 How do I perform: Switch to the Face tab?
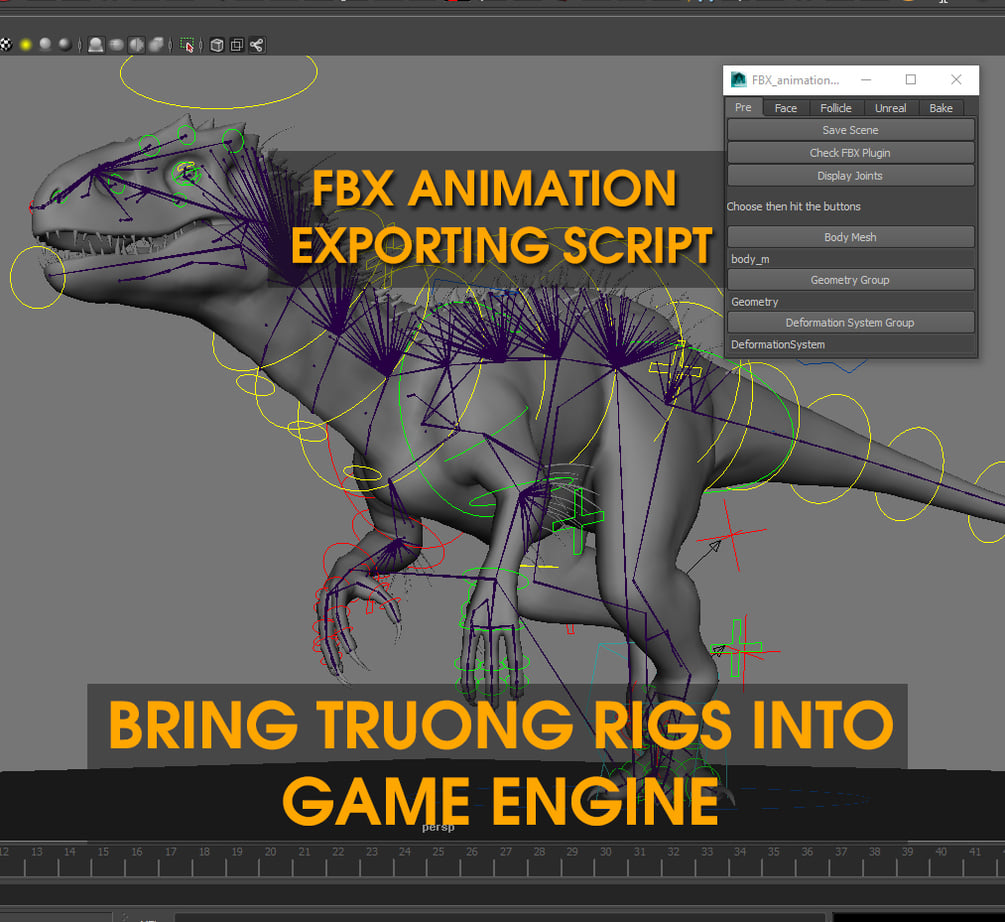point(786,108)
